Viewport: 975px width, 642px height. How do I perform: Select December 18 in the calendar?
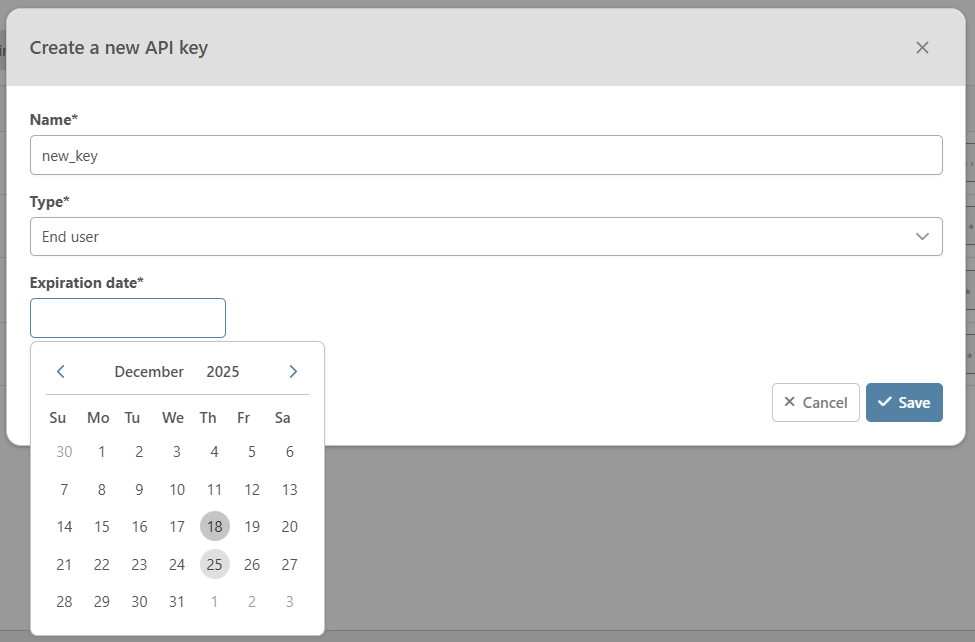pyautogui.click(x=214, y=527)
